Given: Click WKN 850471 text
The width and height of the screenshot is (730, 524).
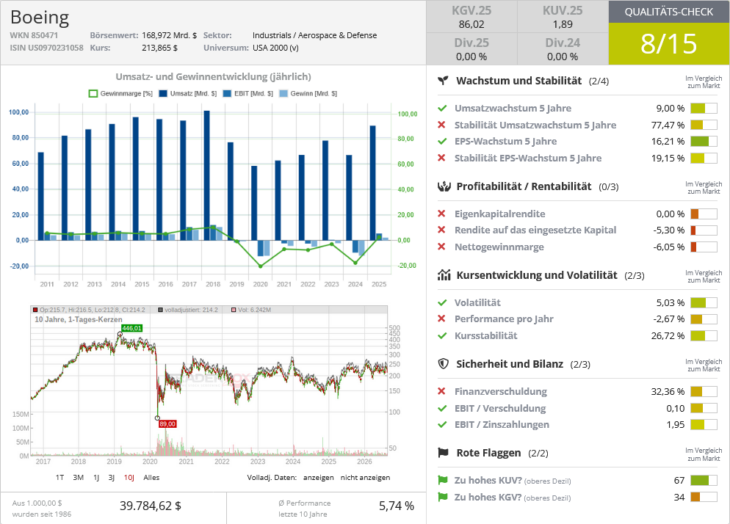Looking at the screenshot, I should coord(34,35).
